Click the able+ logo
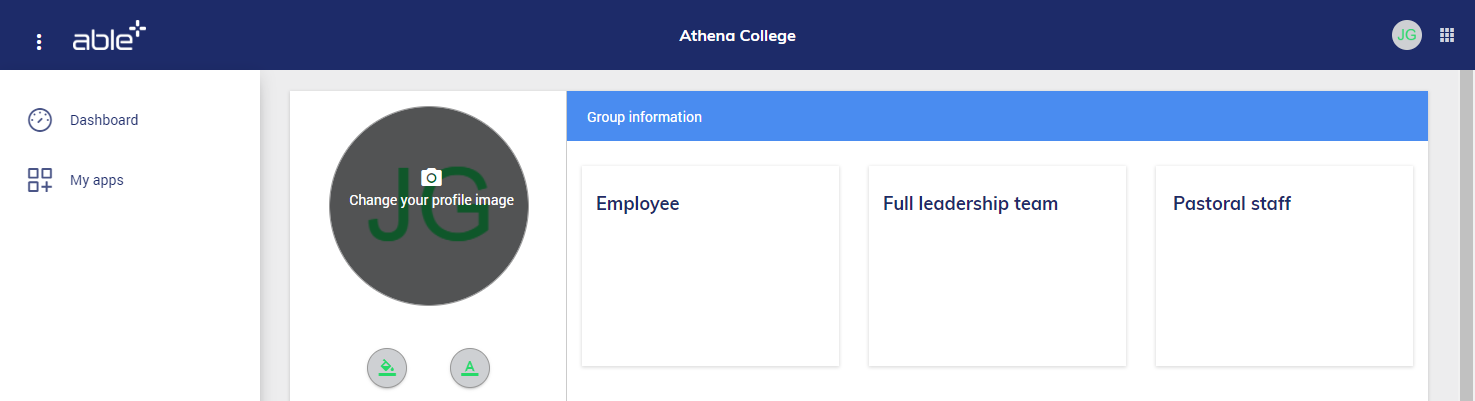The image size is (1475, 401). click(109, 37)
